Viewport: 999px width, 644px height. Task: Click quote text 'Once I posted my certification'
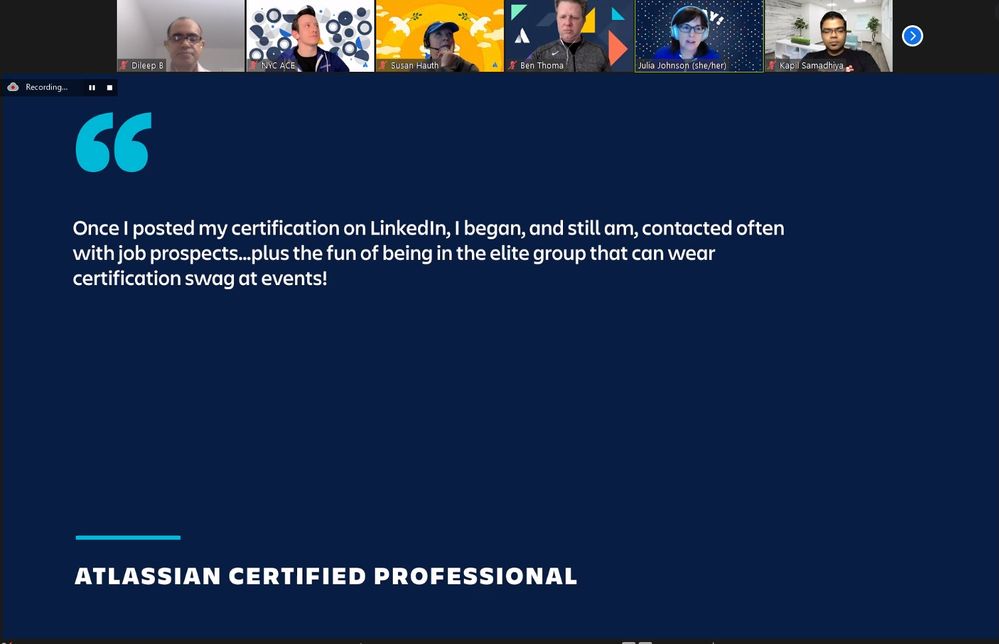206,228
